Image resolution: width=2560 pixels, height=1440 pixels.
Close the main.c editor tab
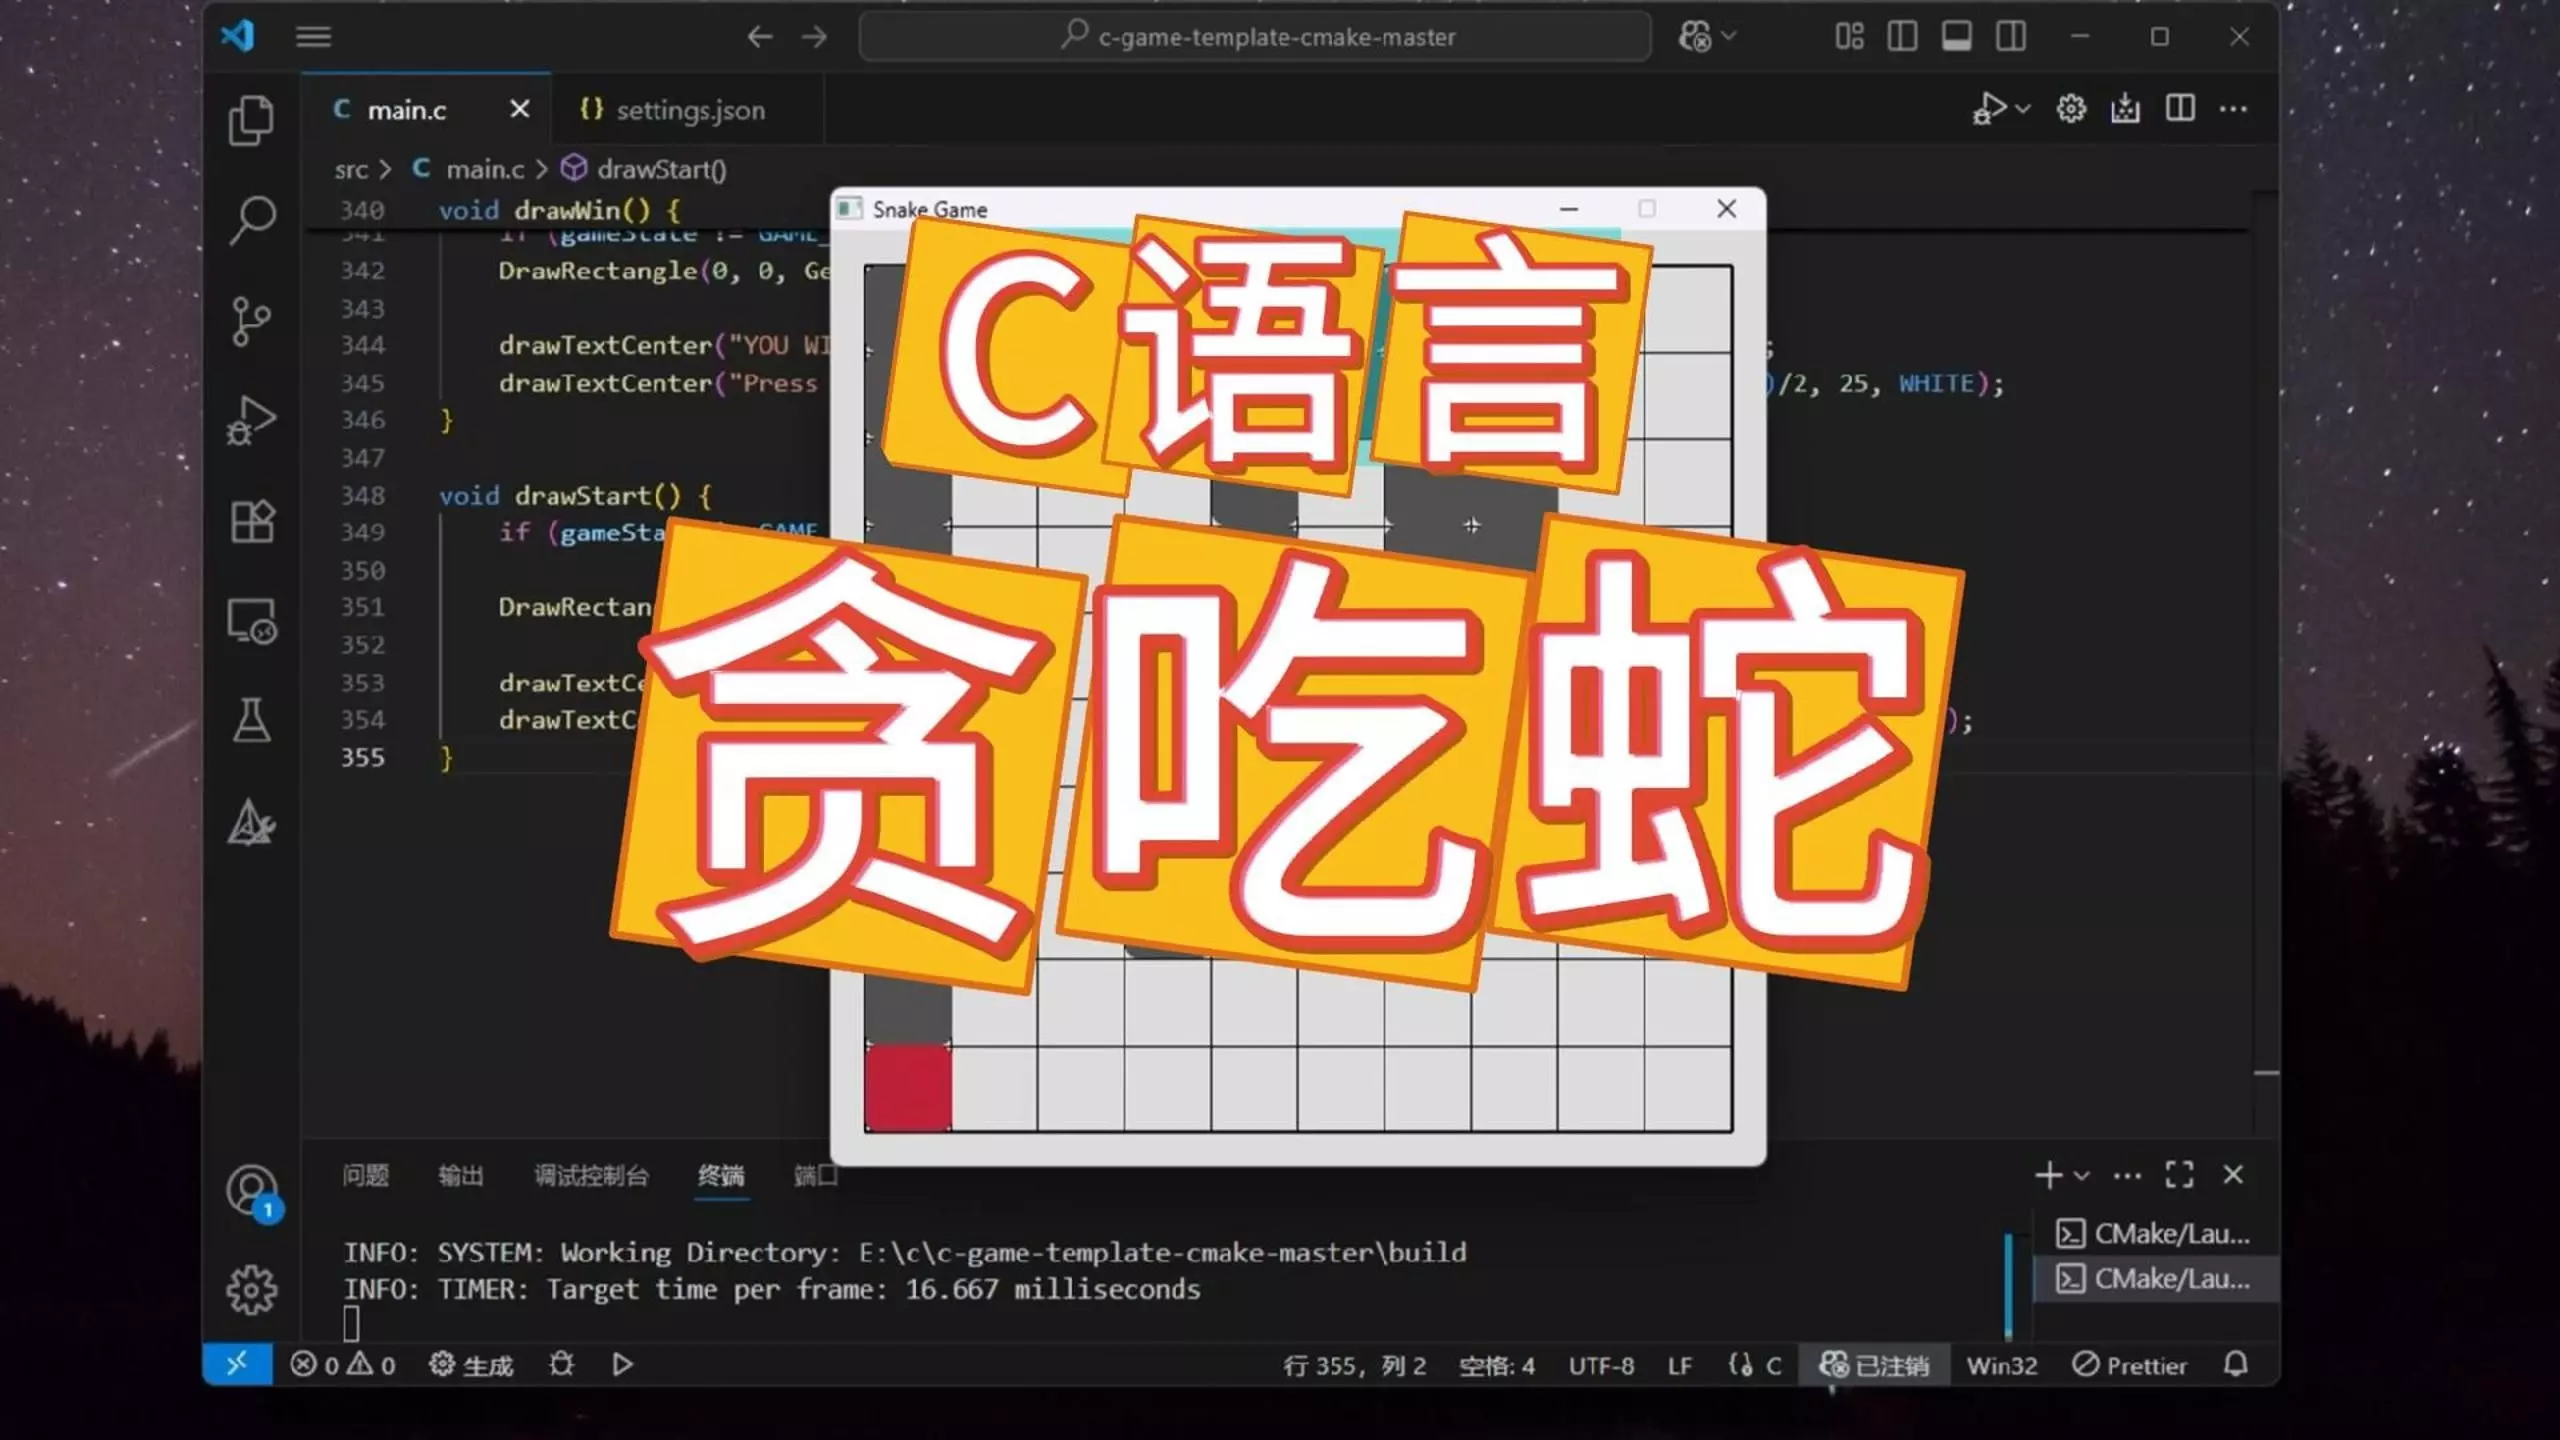[x=519, y=109]
